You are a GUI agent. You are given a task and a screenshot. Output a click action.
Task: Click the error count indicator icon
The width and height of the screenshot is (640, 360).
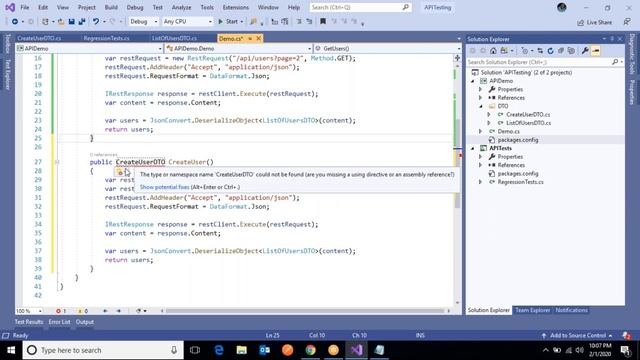[x=58, y=311]
